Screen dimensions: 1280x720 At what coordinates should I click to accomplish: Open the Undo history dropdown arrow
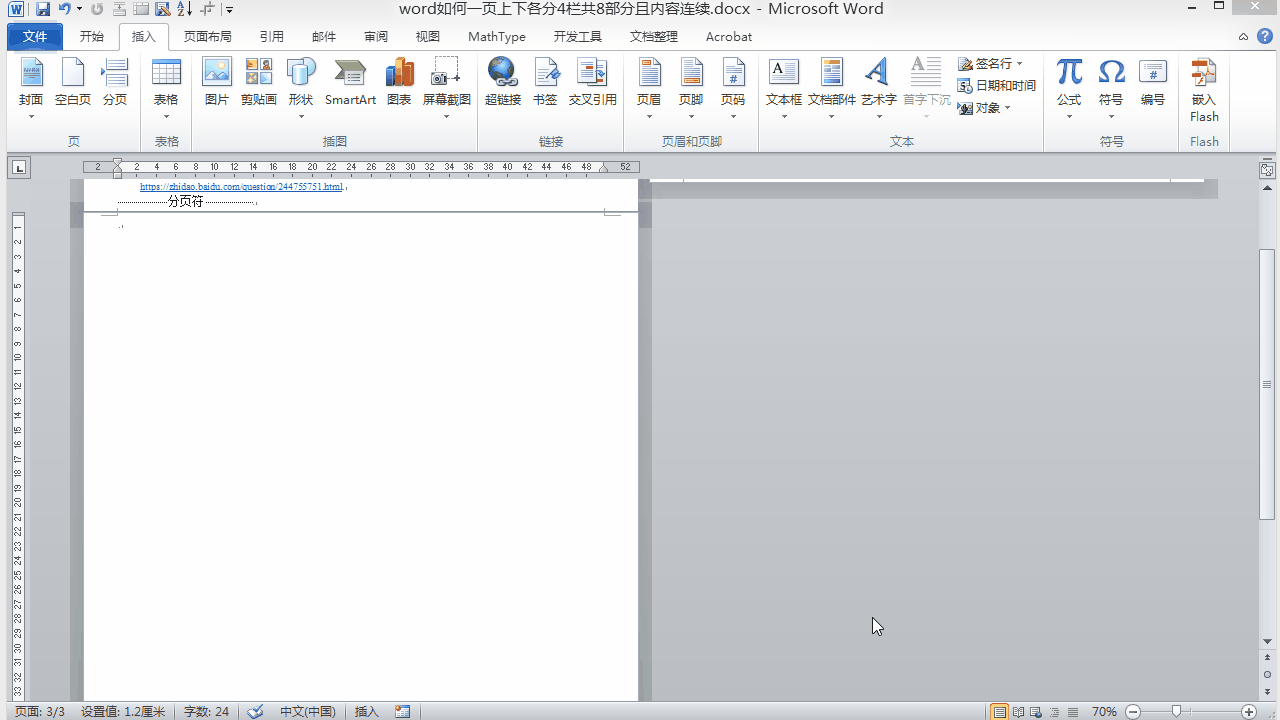click(80, 9)
